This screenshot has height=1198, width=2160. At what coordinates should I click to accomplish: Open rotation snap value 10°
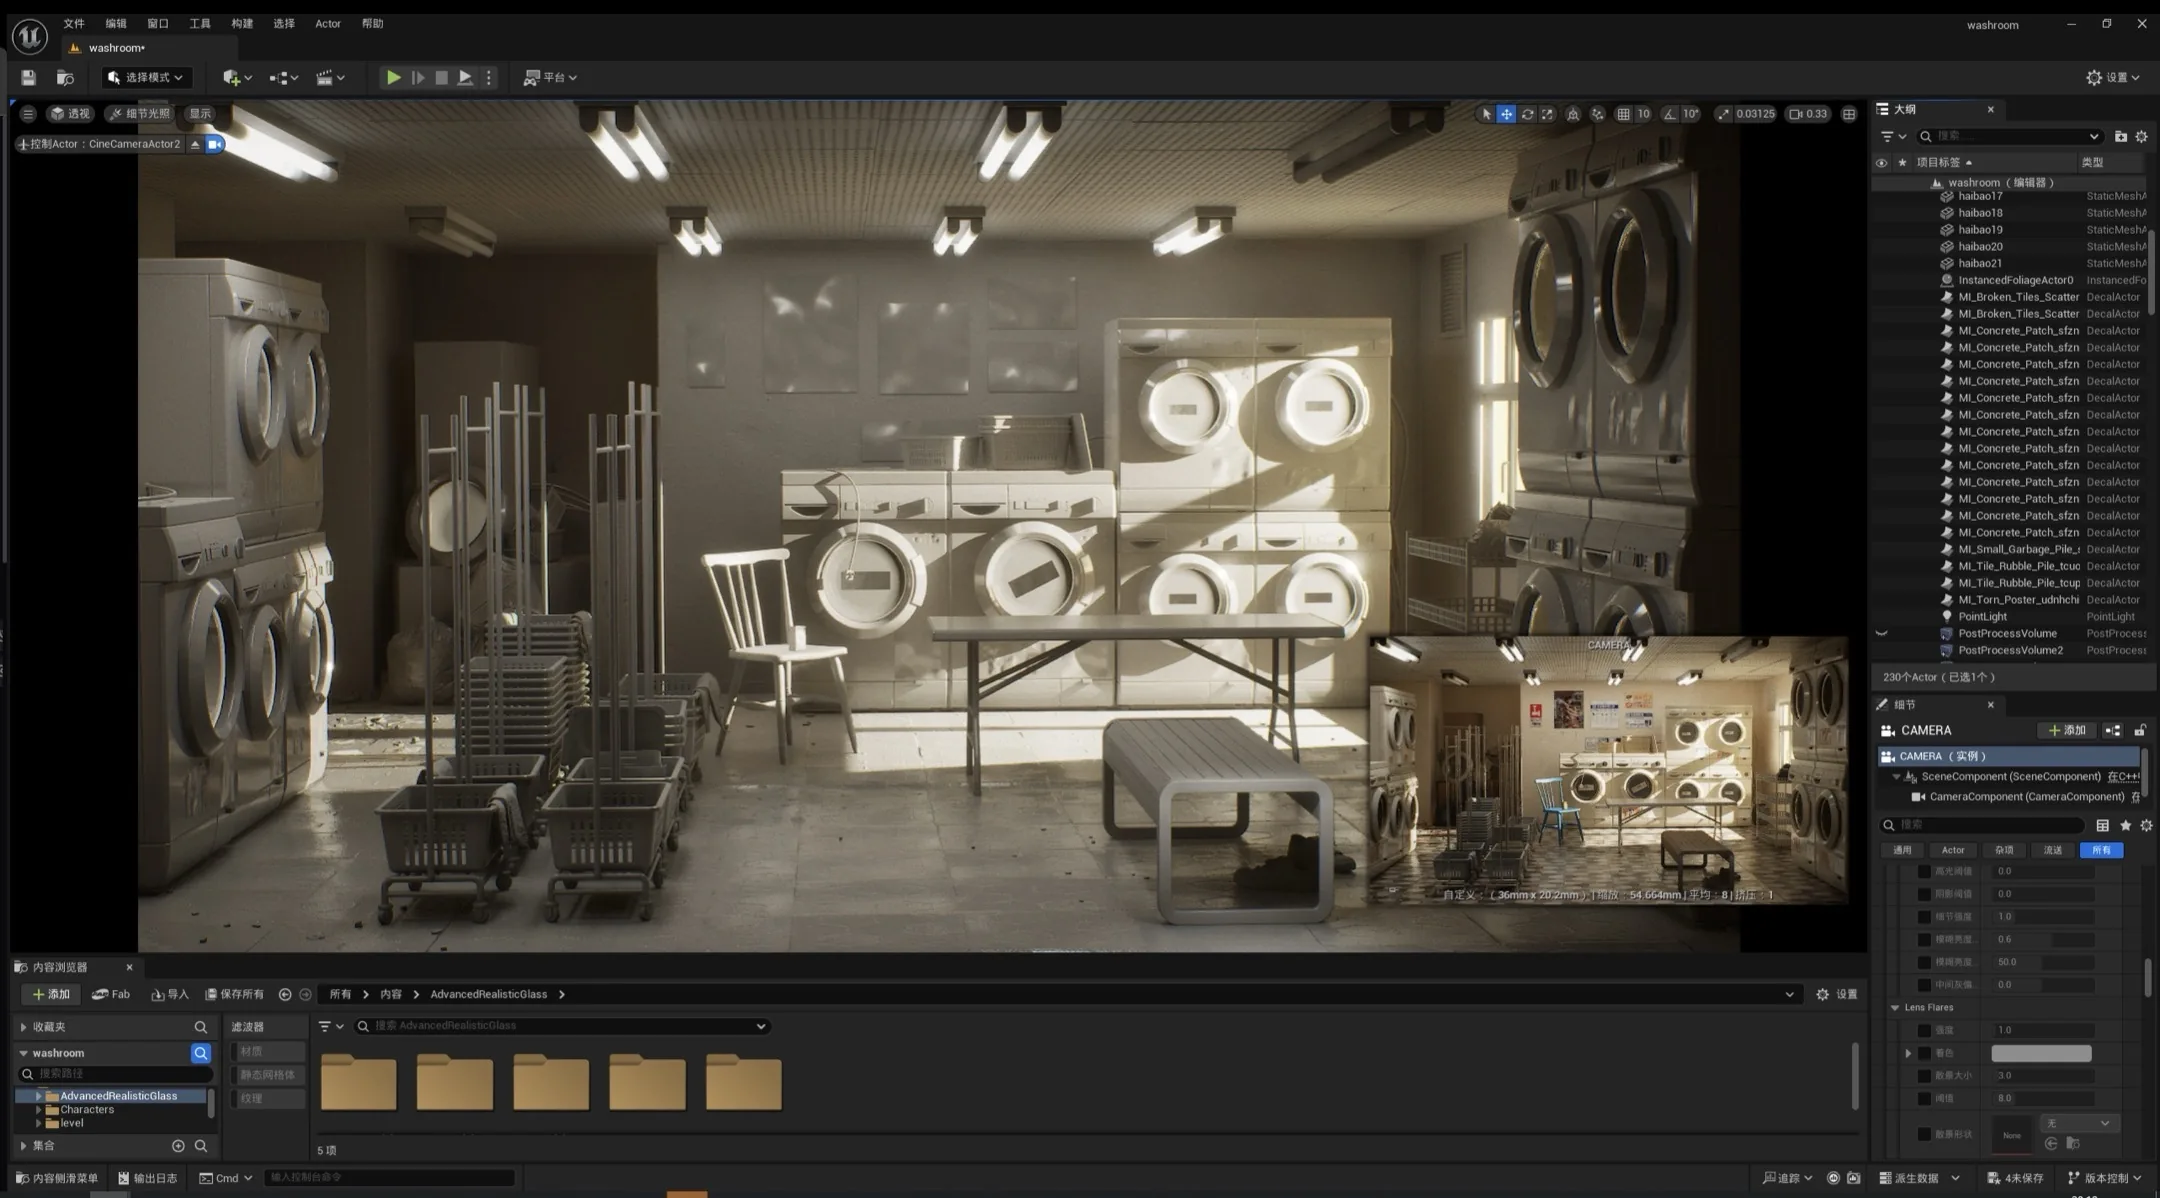[1690, 114]
